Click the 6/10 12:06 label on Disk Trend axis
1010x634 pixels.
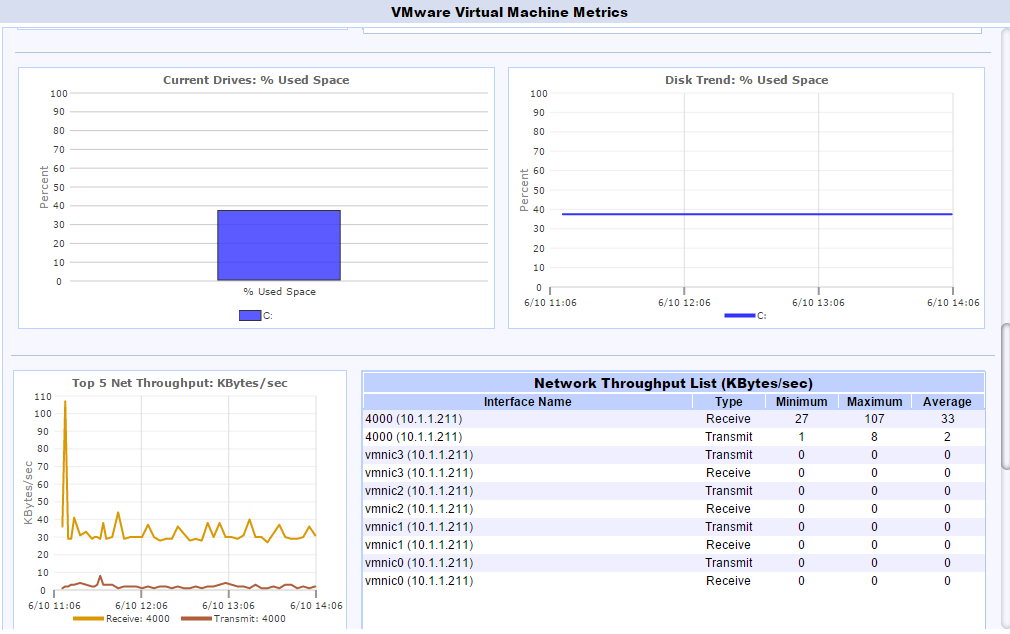[x=684, y=303]
